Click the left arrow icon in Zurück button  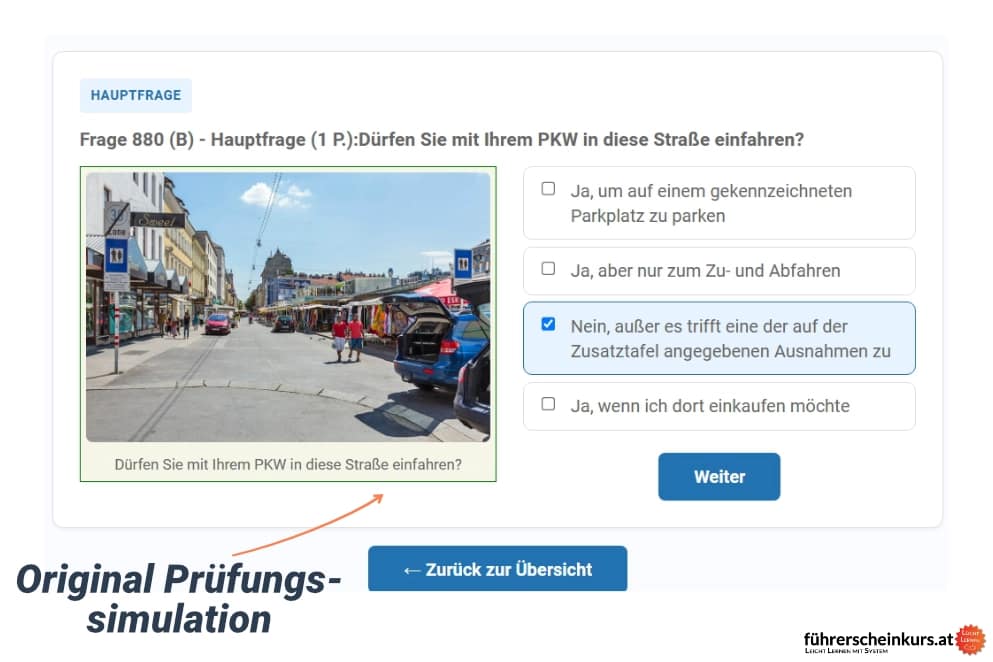(x=412, y=570)
